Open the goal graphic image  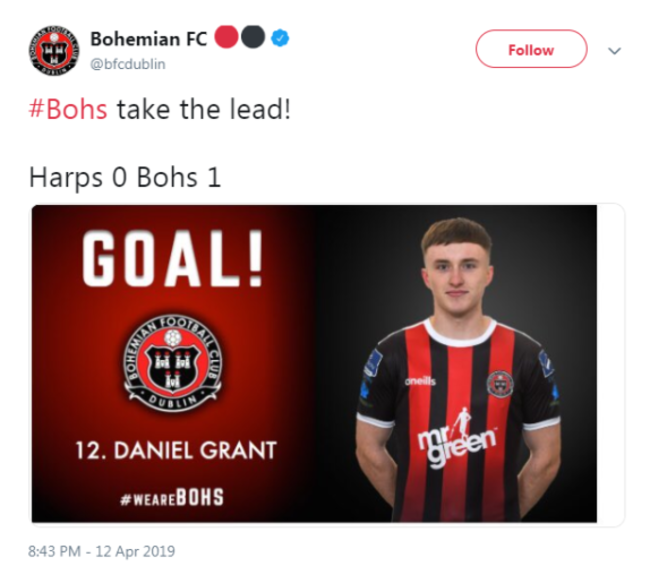pos(314,364)
